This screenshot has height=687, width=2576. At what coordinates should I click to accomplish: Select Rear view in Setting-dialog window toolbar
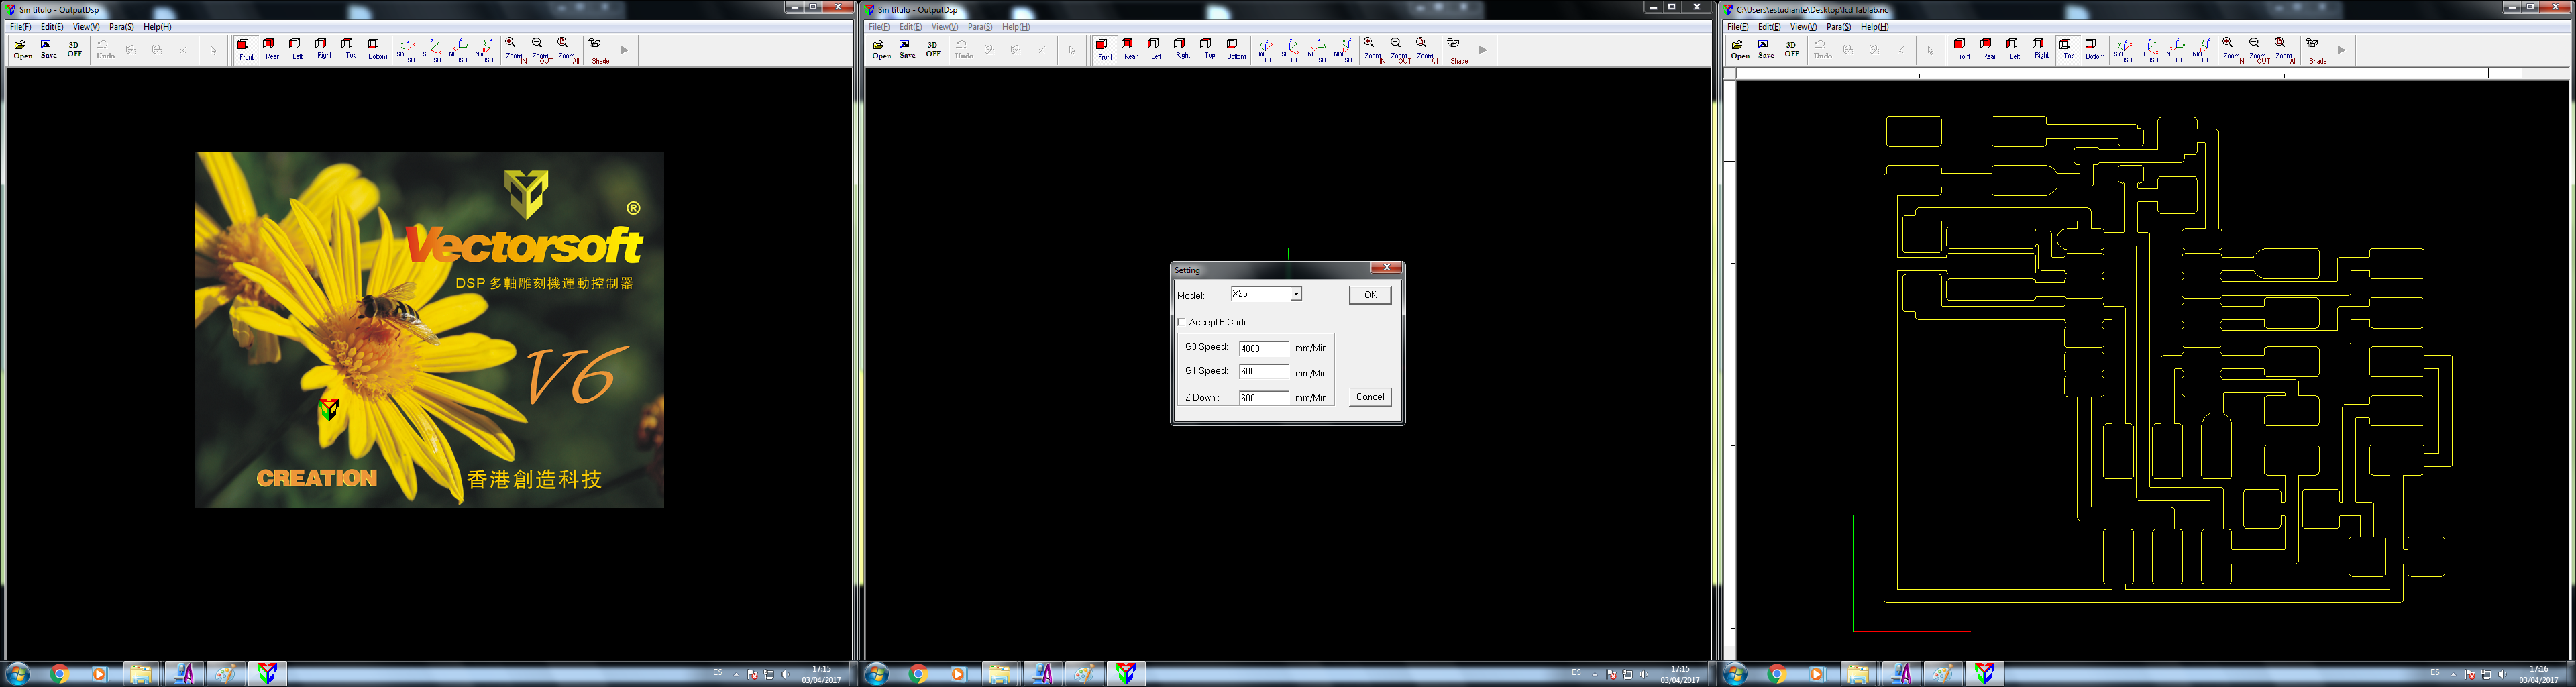(1130, 49)
